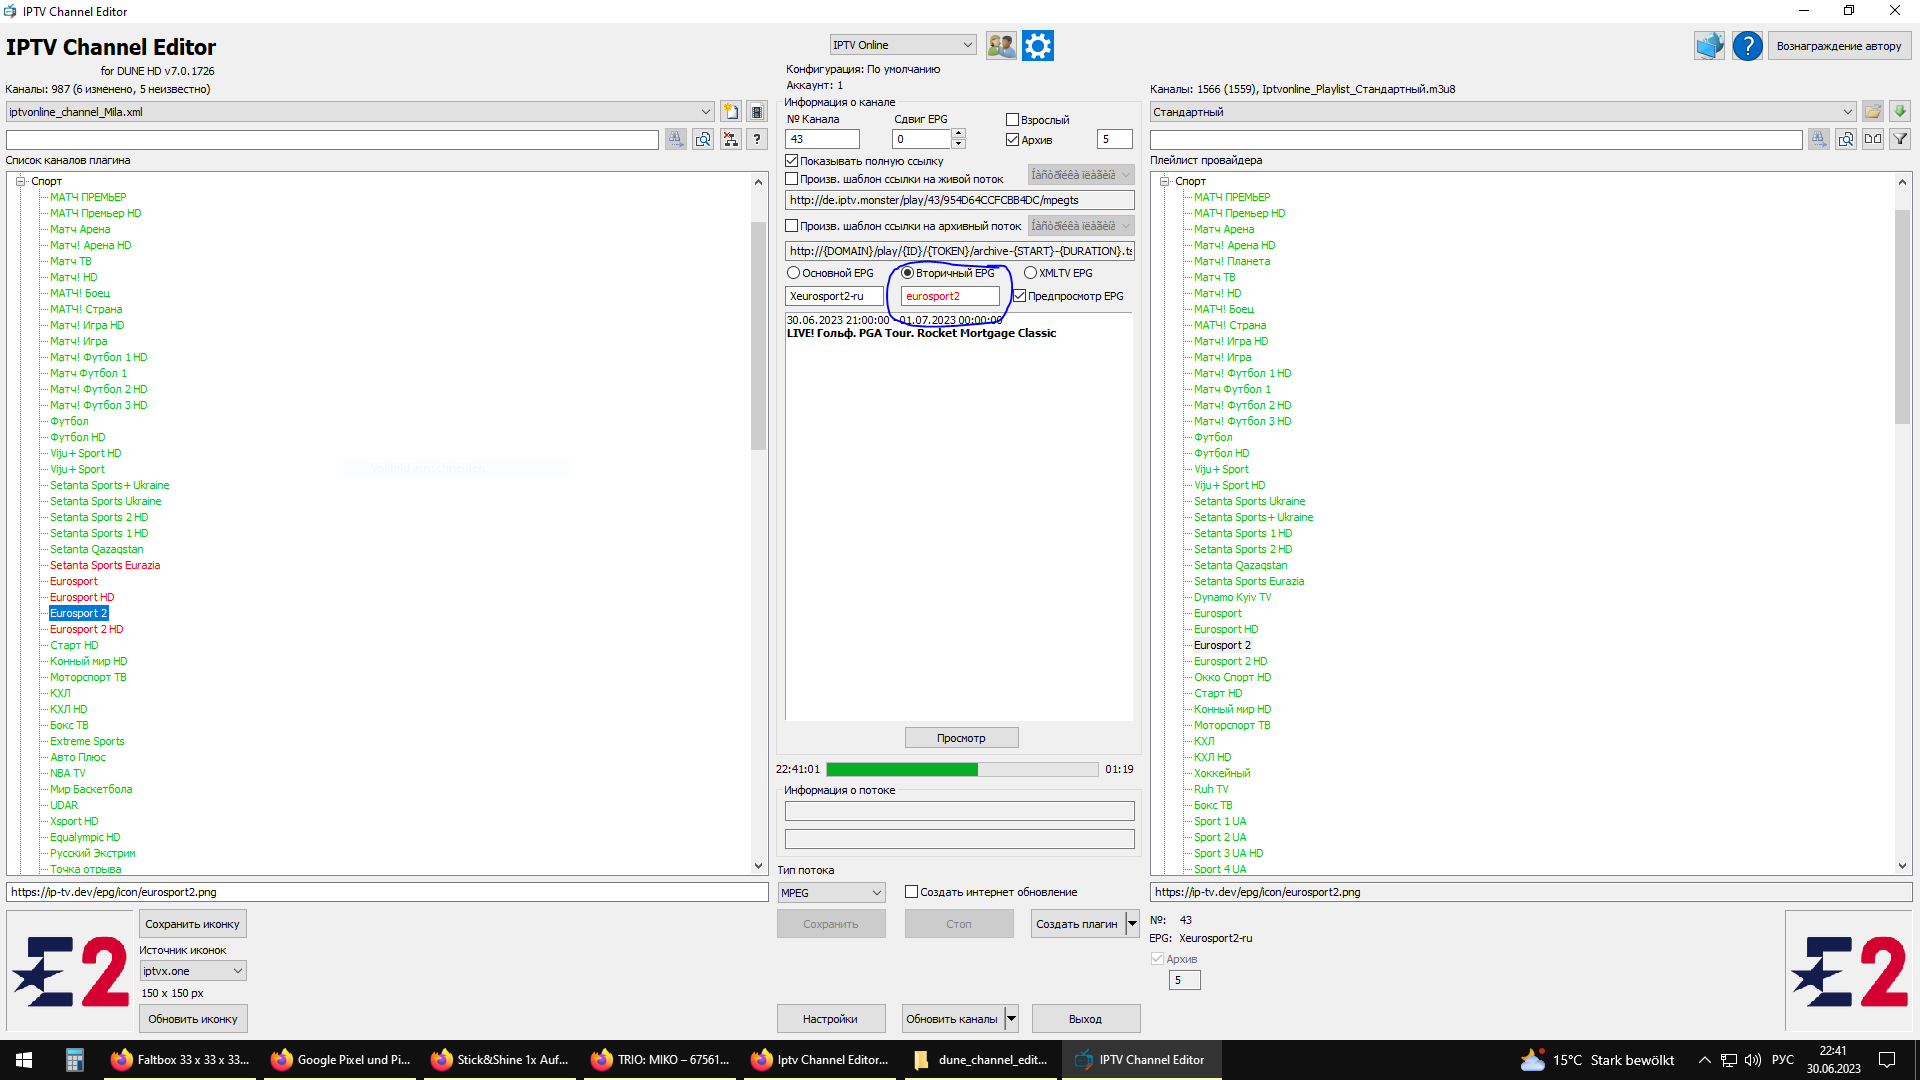Image resolution: width=1920 pixels, height=1080 pixels.
Task: Open the Windows Start menu
Action: (x=24, y=1060)
